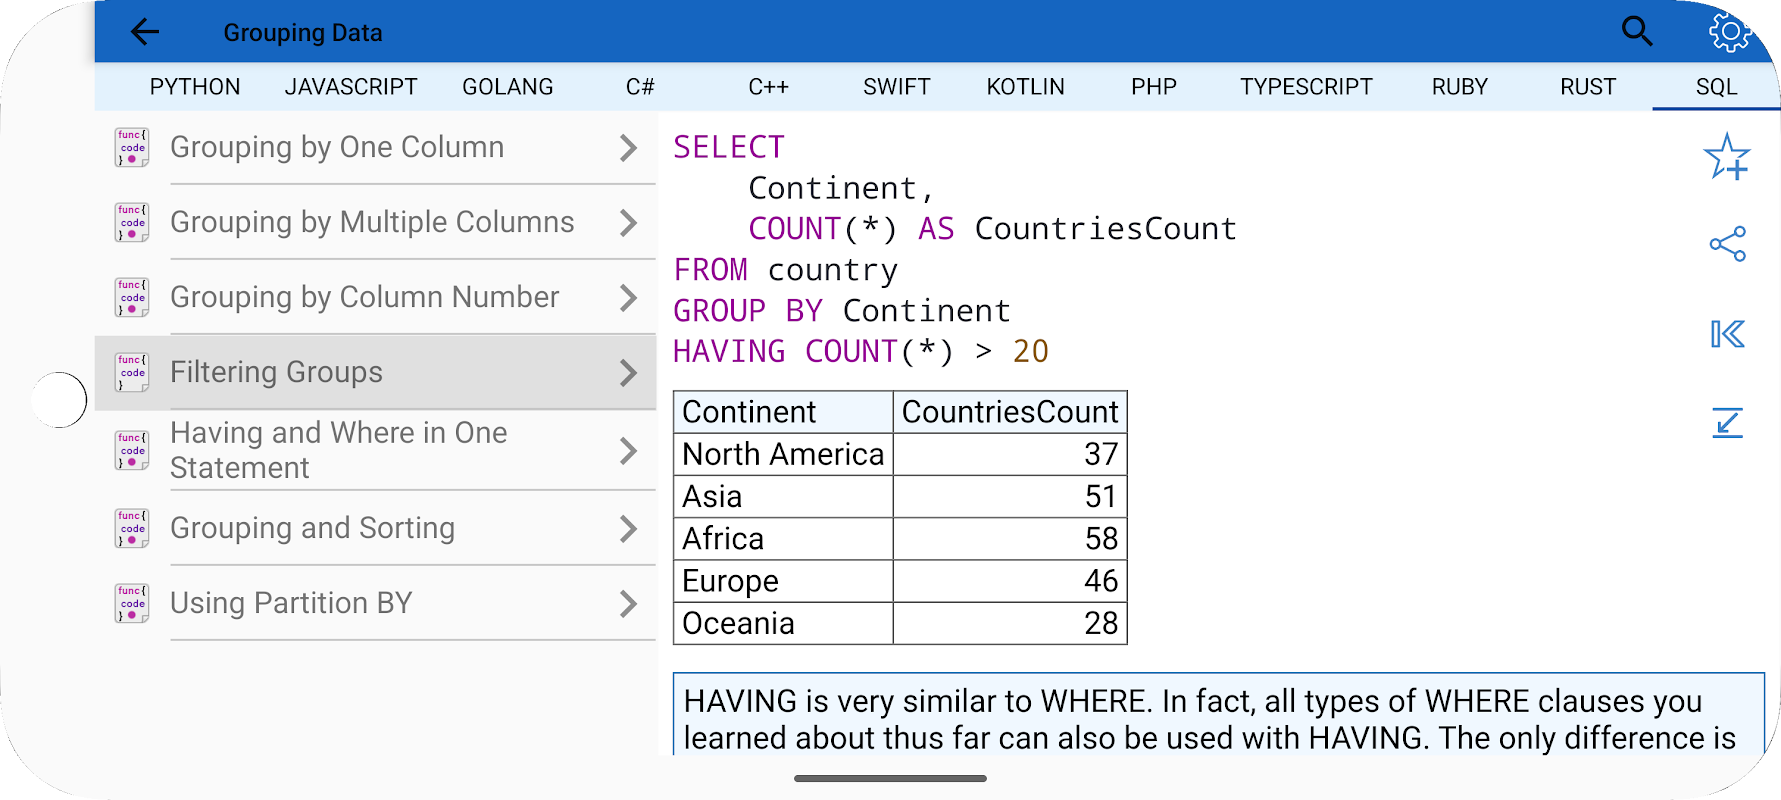Screen dimensions: 1781x800
Task: Click the code icon beside Grouping by One Column
Action: click(x=132, y=147)
